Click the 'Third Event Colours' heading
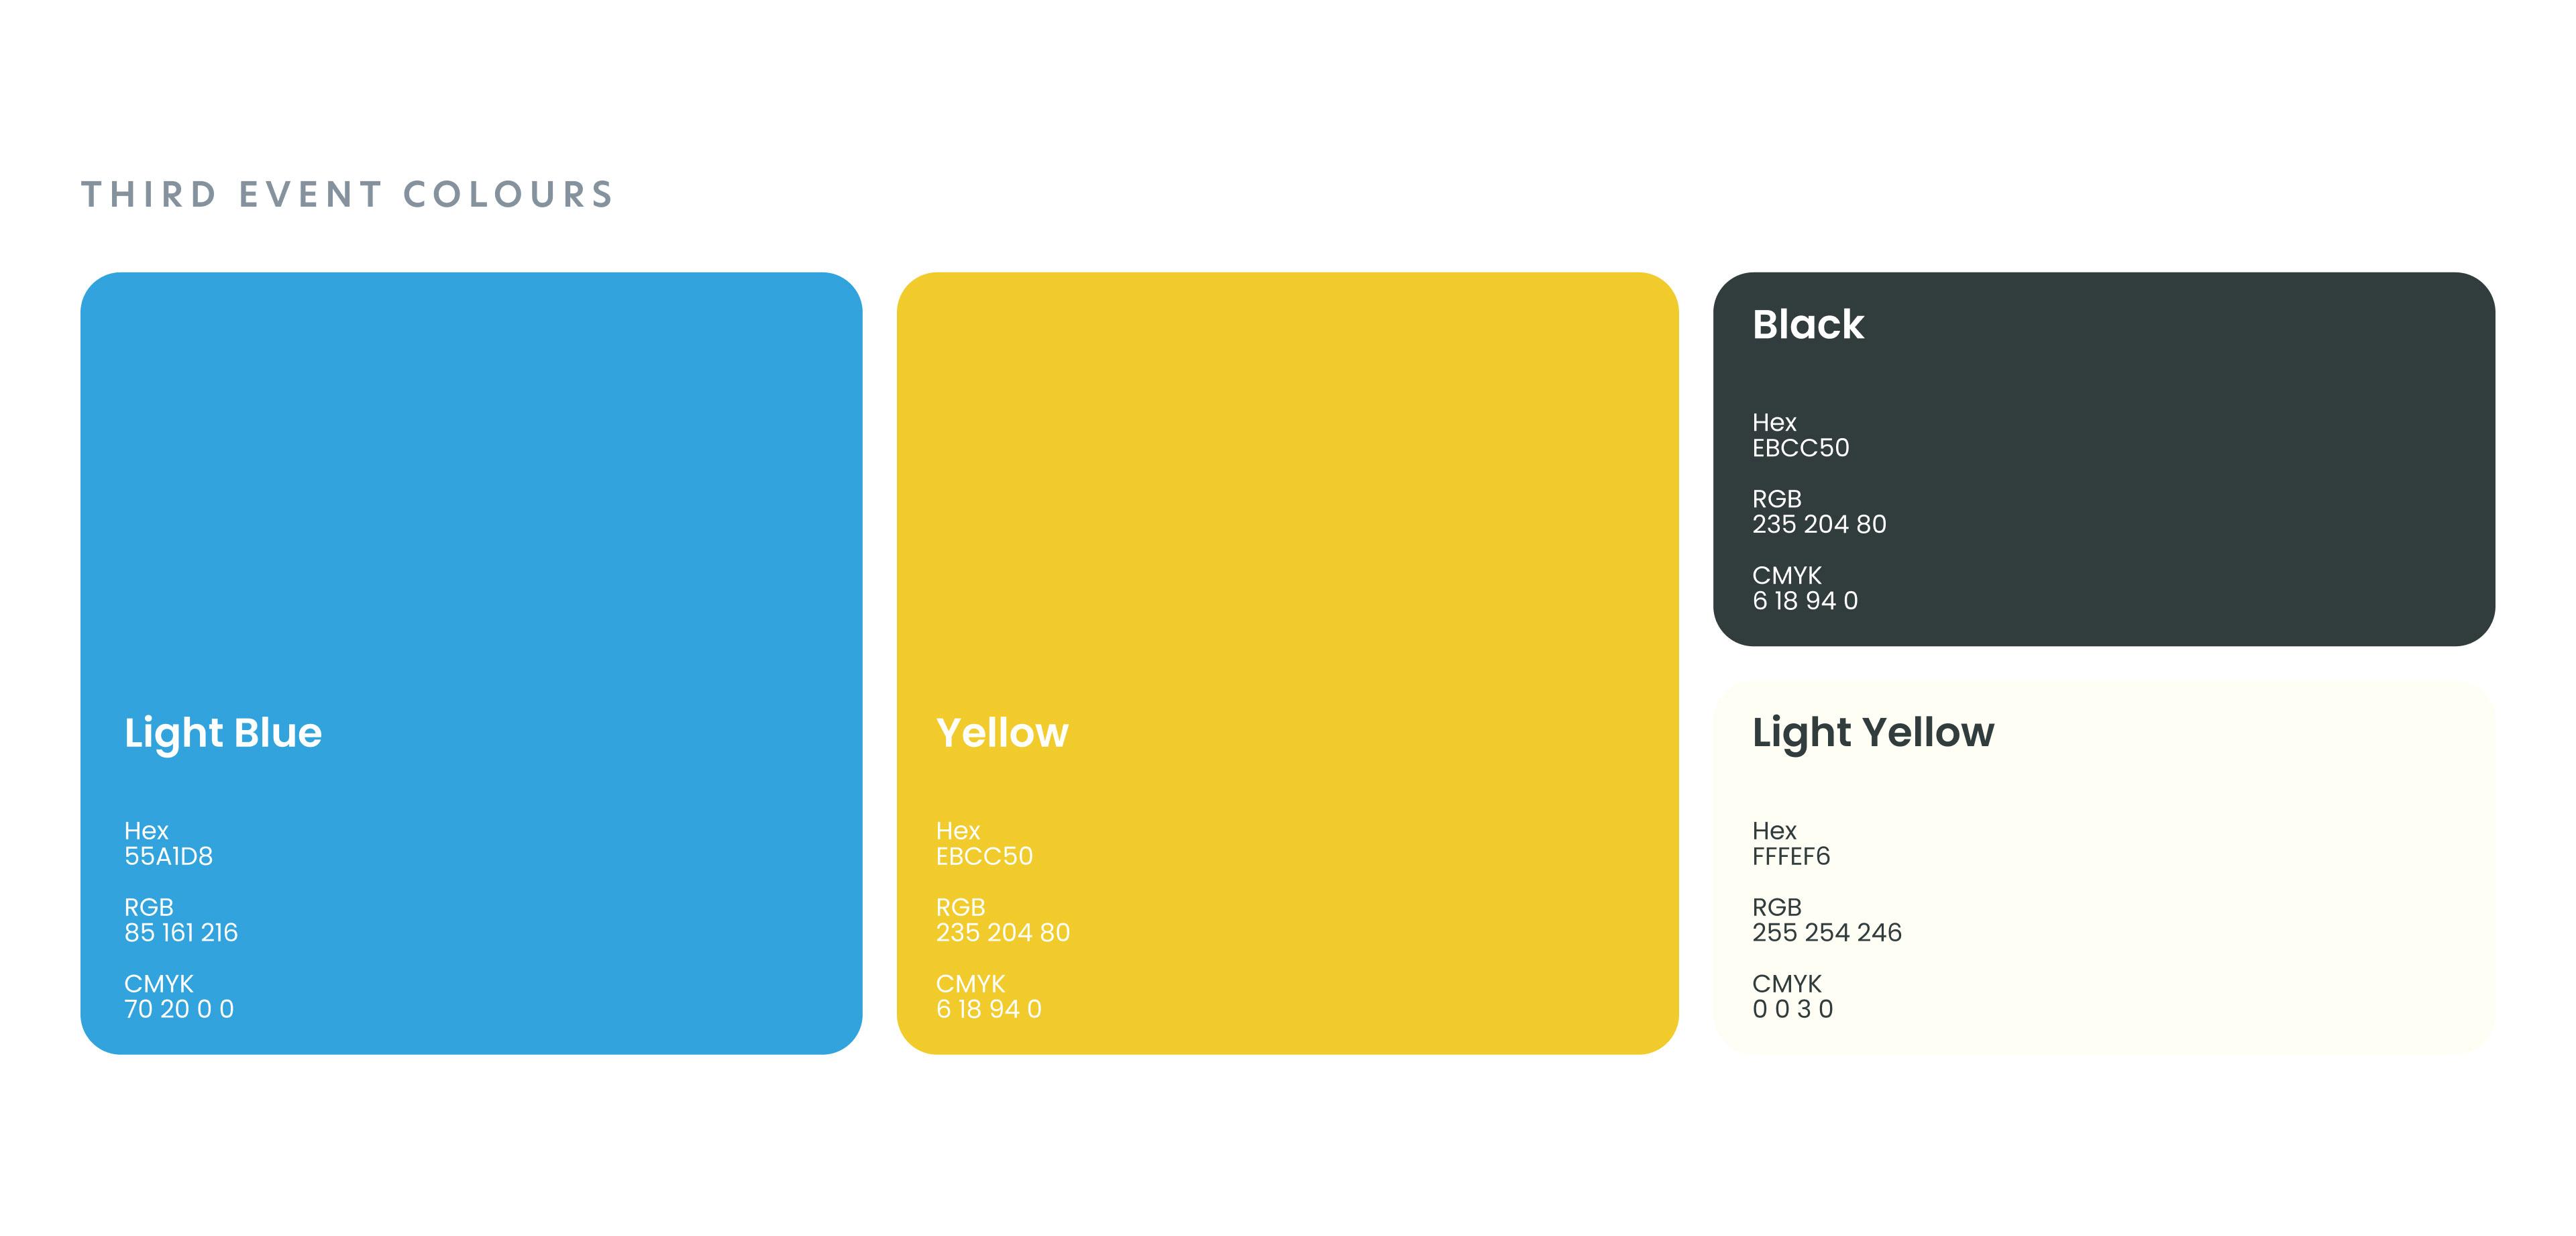The height and width of the screenshot is (1236, 2576). tap(347, 194)
